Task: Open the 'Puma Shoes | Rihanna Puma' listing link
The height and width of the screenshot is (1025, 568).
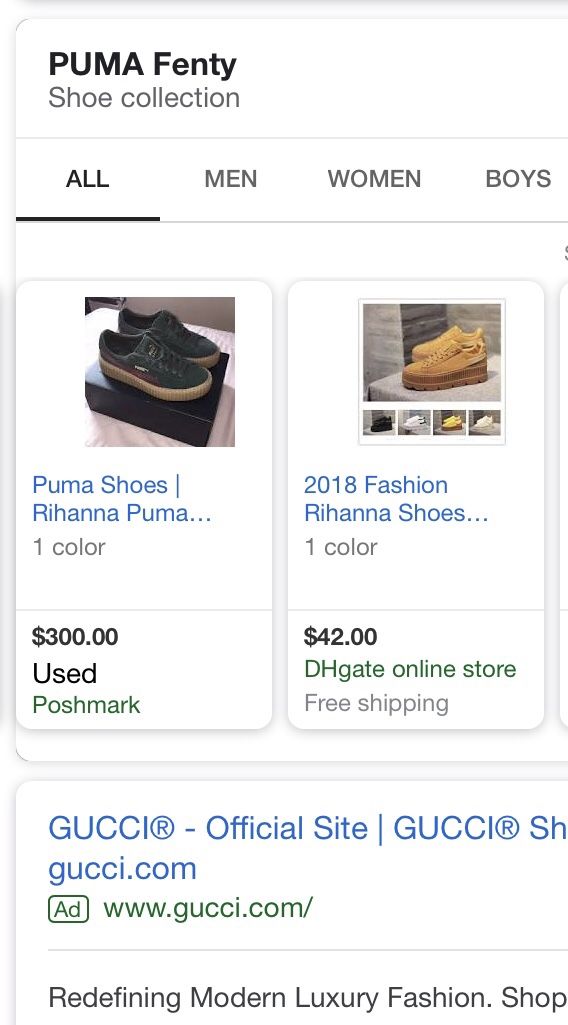Action: tap(122, 499)
